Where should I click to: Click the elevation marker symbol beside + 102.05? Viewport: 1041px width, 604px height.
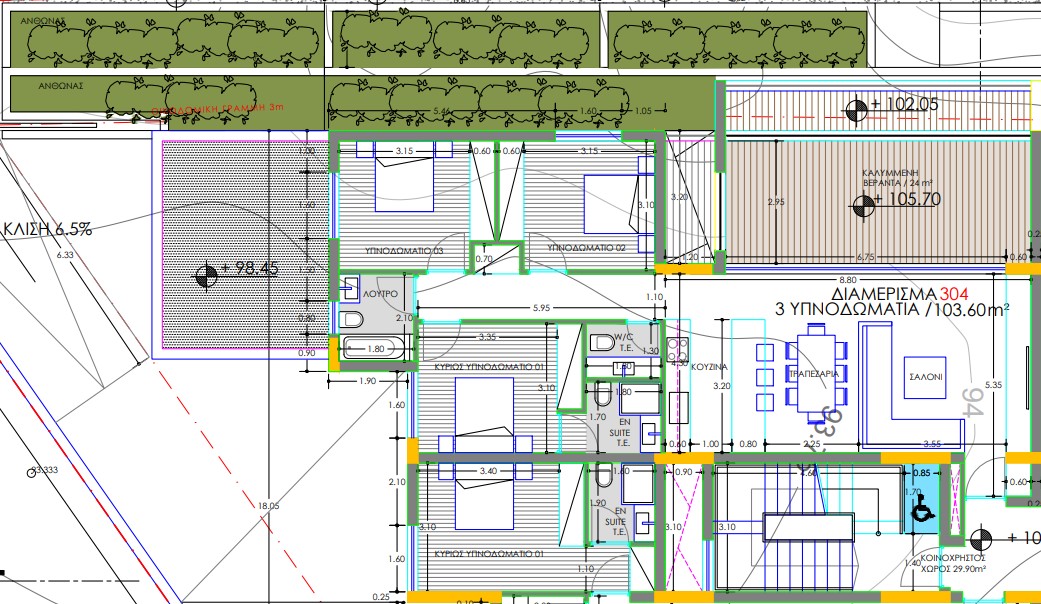(x=856, y=111)
